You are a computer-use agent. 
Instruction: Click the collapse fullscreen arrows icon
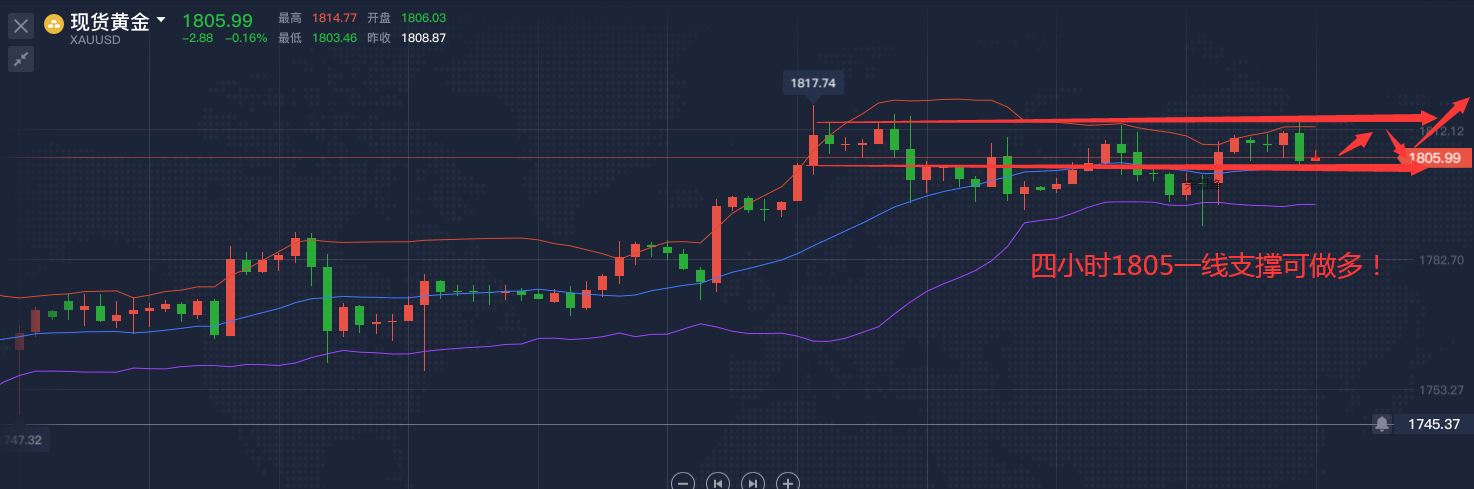point(20,59)
